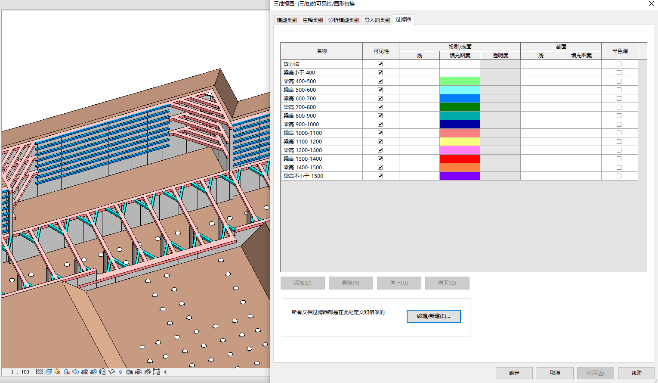Toggle the Shadows icon in view bar
The image size is (658, 383).
pyautogui.click(x=67, y=372)
